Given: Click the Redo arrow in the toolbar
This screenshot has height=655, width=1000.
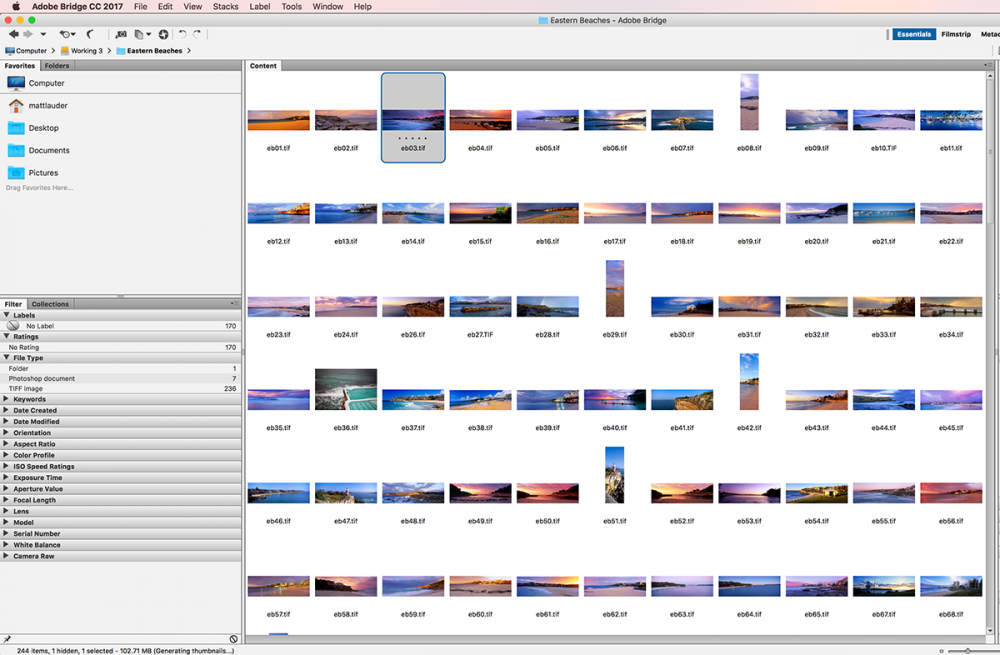Looking at the screenshot, I should tap(196, 33).
